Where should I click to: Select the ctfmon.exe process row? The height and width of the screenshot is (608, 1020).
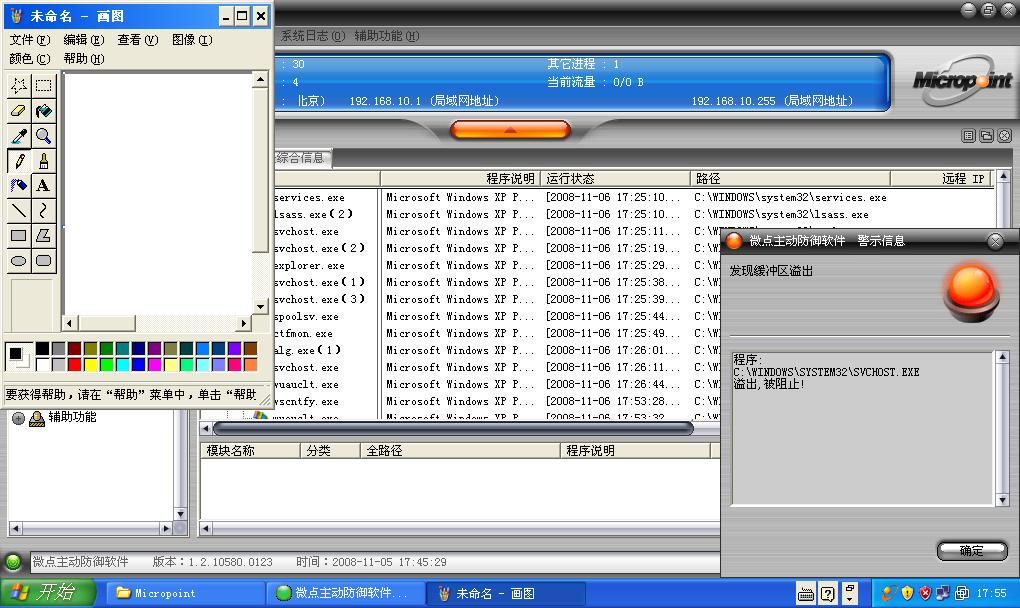coord(498,334)
